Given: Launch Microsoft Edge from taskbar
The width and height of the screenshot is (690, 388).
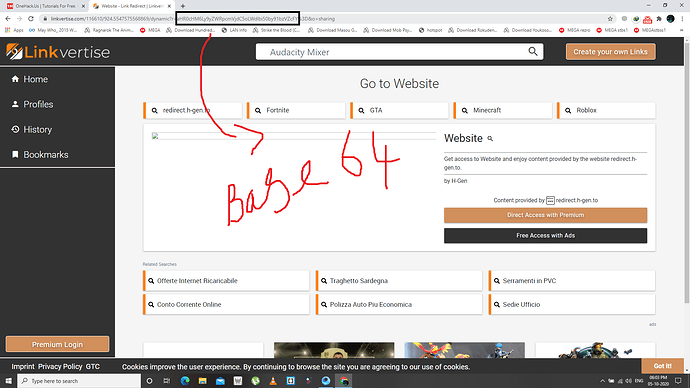Looking at the screenshot, I should point(185,381).
